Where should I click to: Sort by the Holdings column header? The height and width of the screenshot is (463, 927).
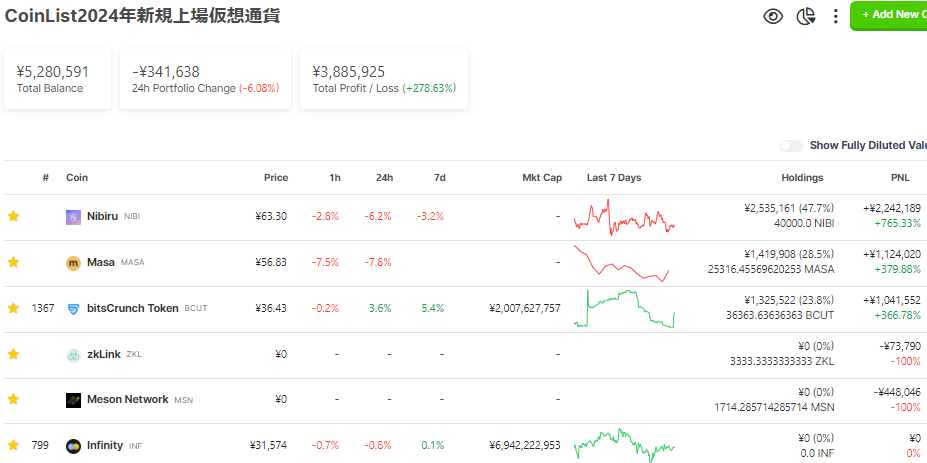coord(802,177)
